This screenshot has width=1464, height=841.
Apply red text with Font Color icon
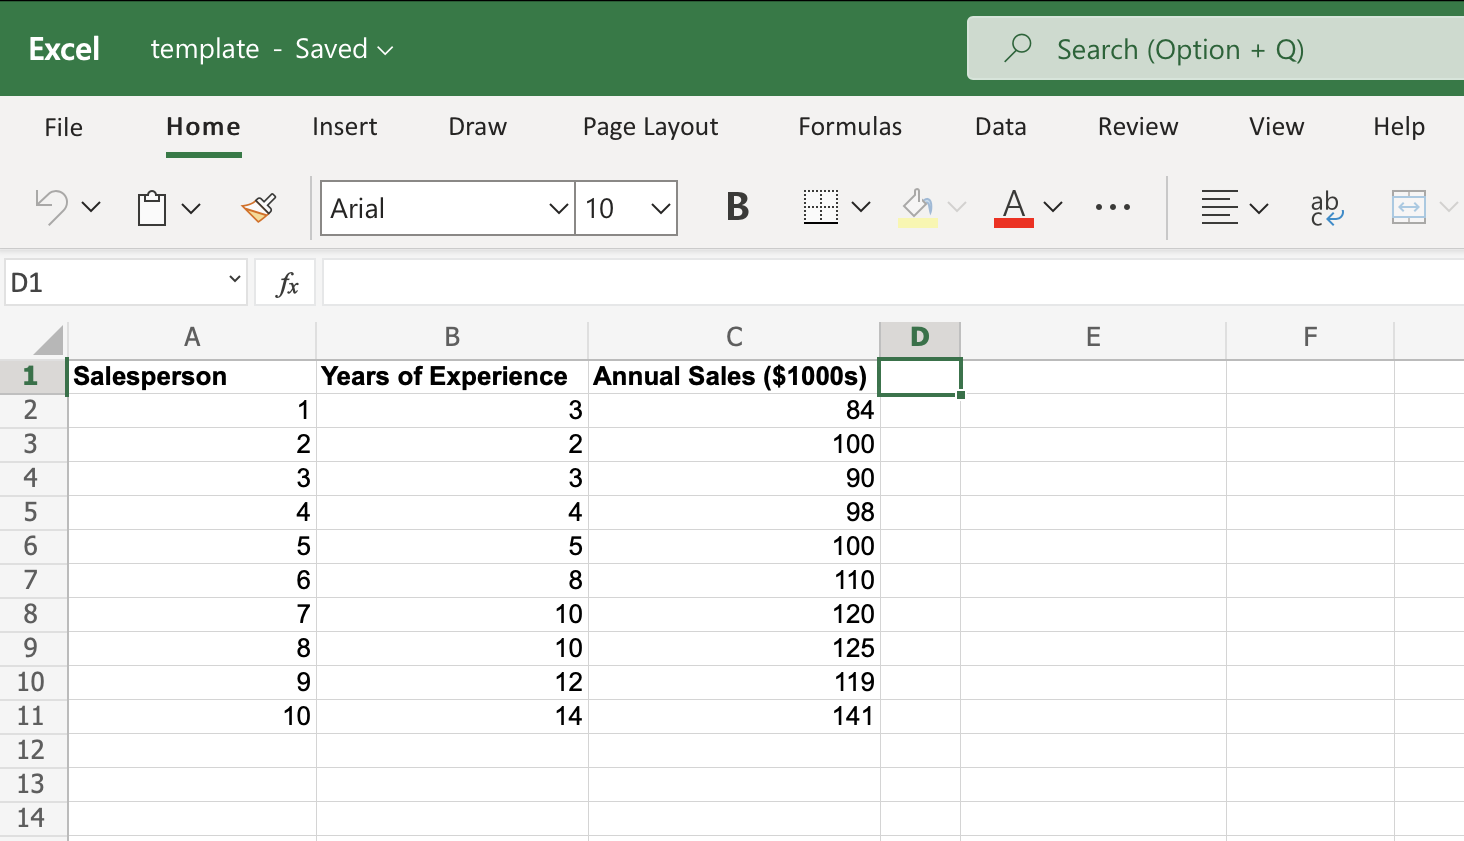(x=1013, y=207)
